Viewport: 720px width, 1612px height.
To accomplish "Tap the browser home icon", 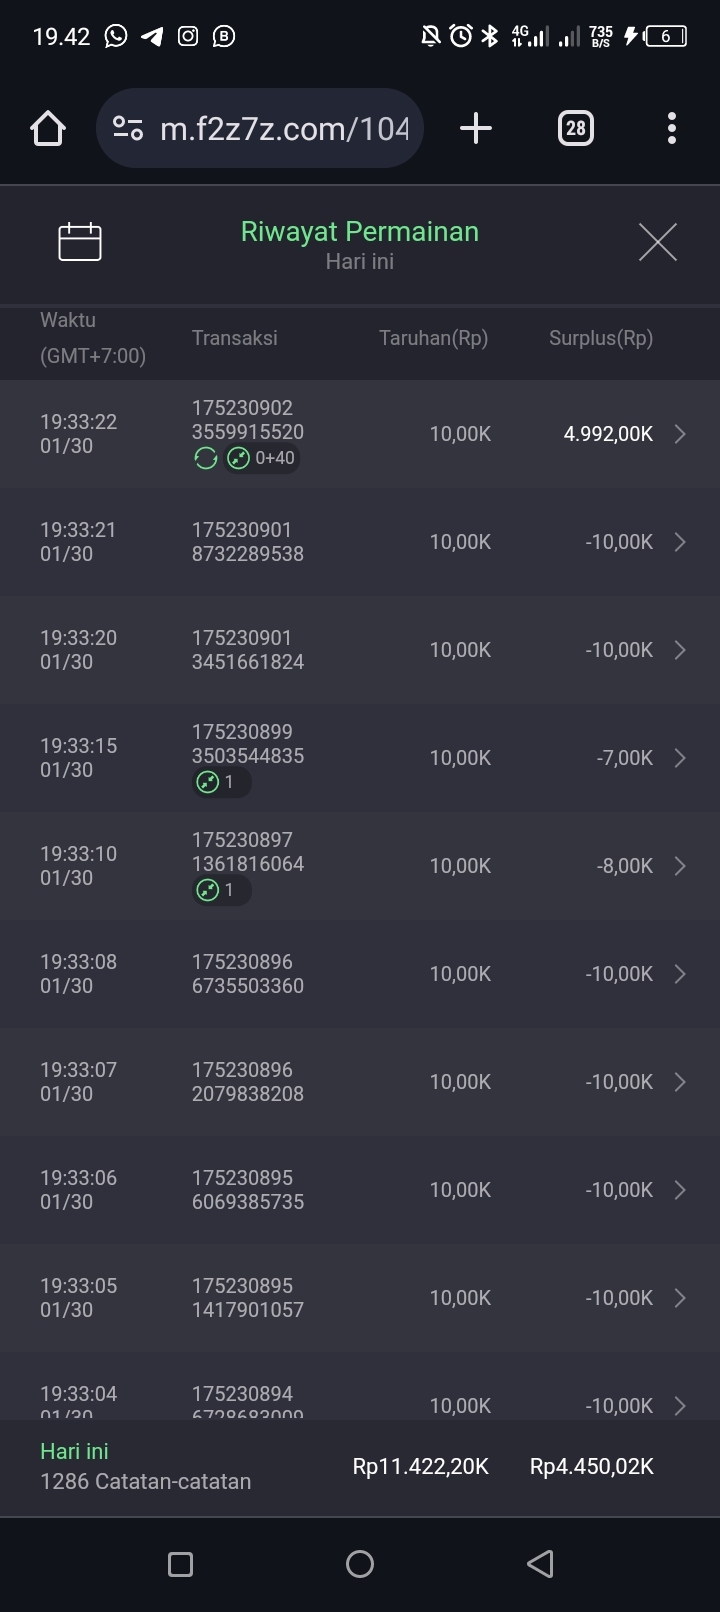I will [48, 128].
